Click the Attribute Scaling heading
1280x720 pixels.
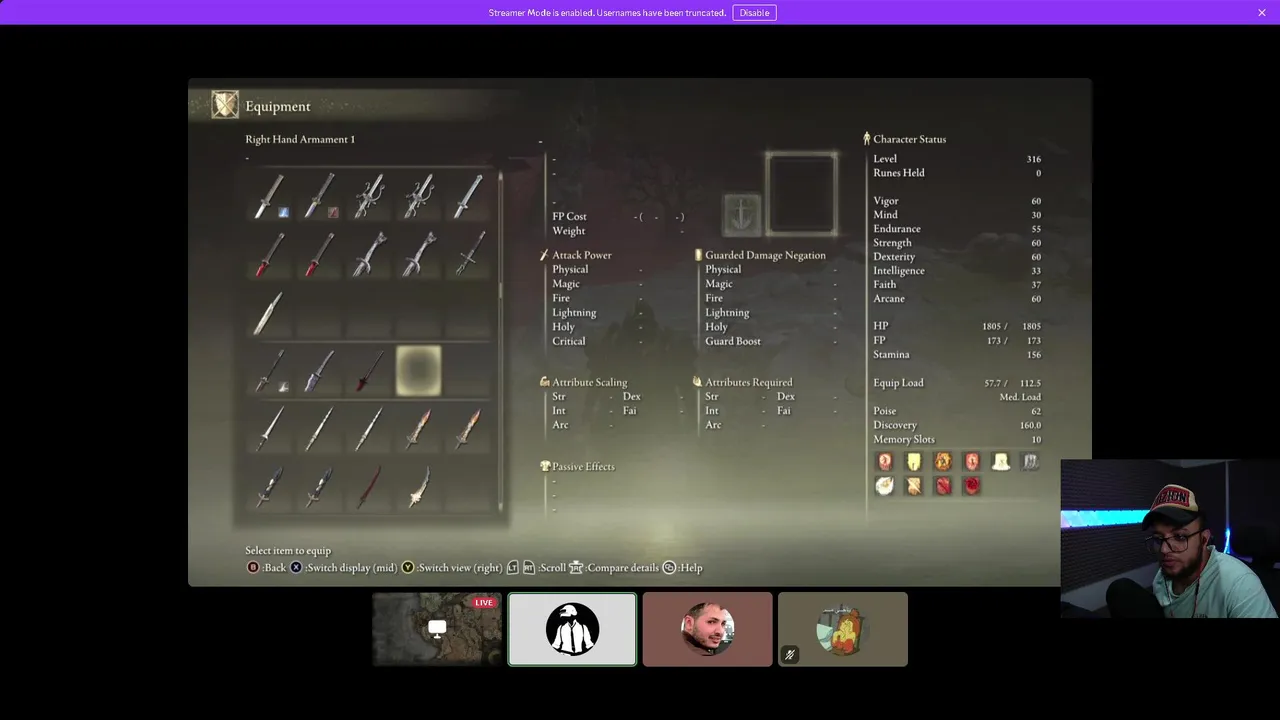point(590,382)
